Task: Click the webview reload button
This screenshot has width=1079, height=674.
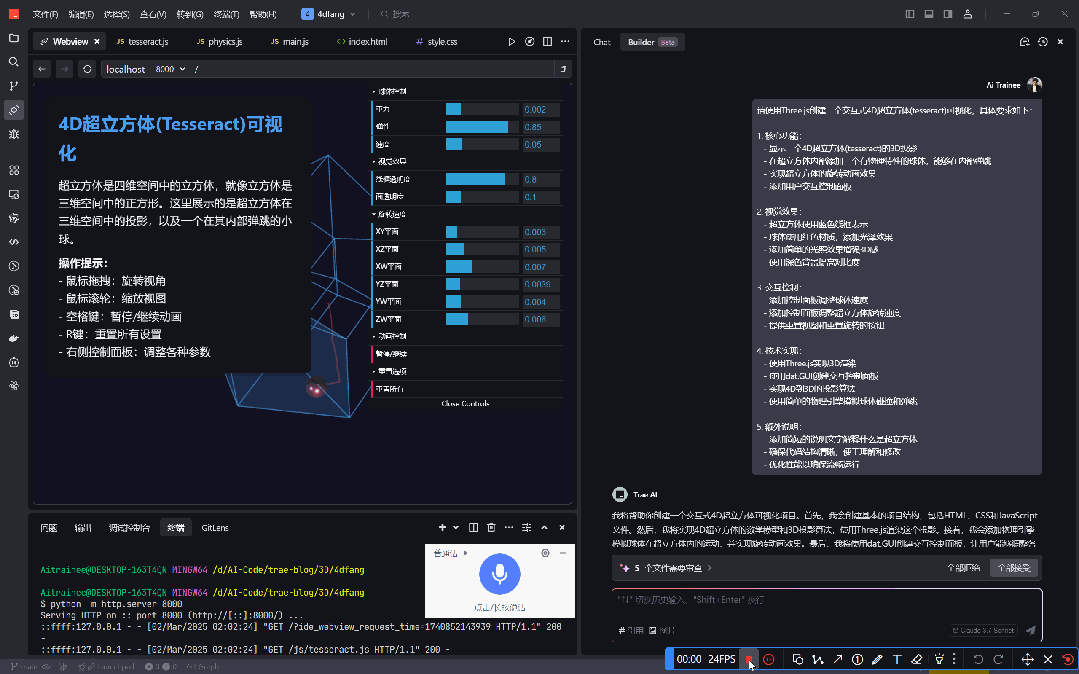Action: coord(87,70)
